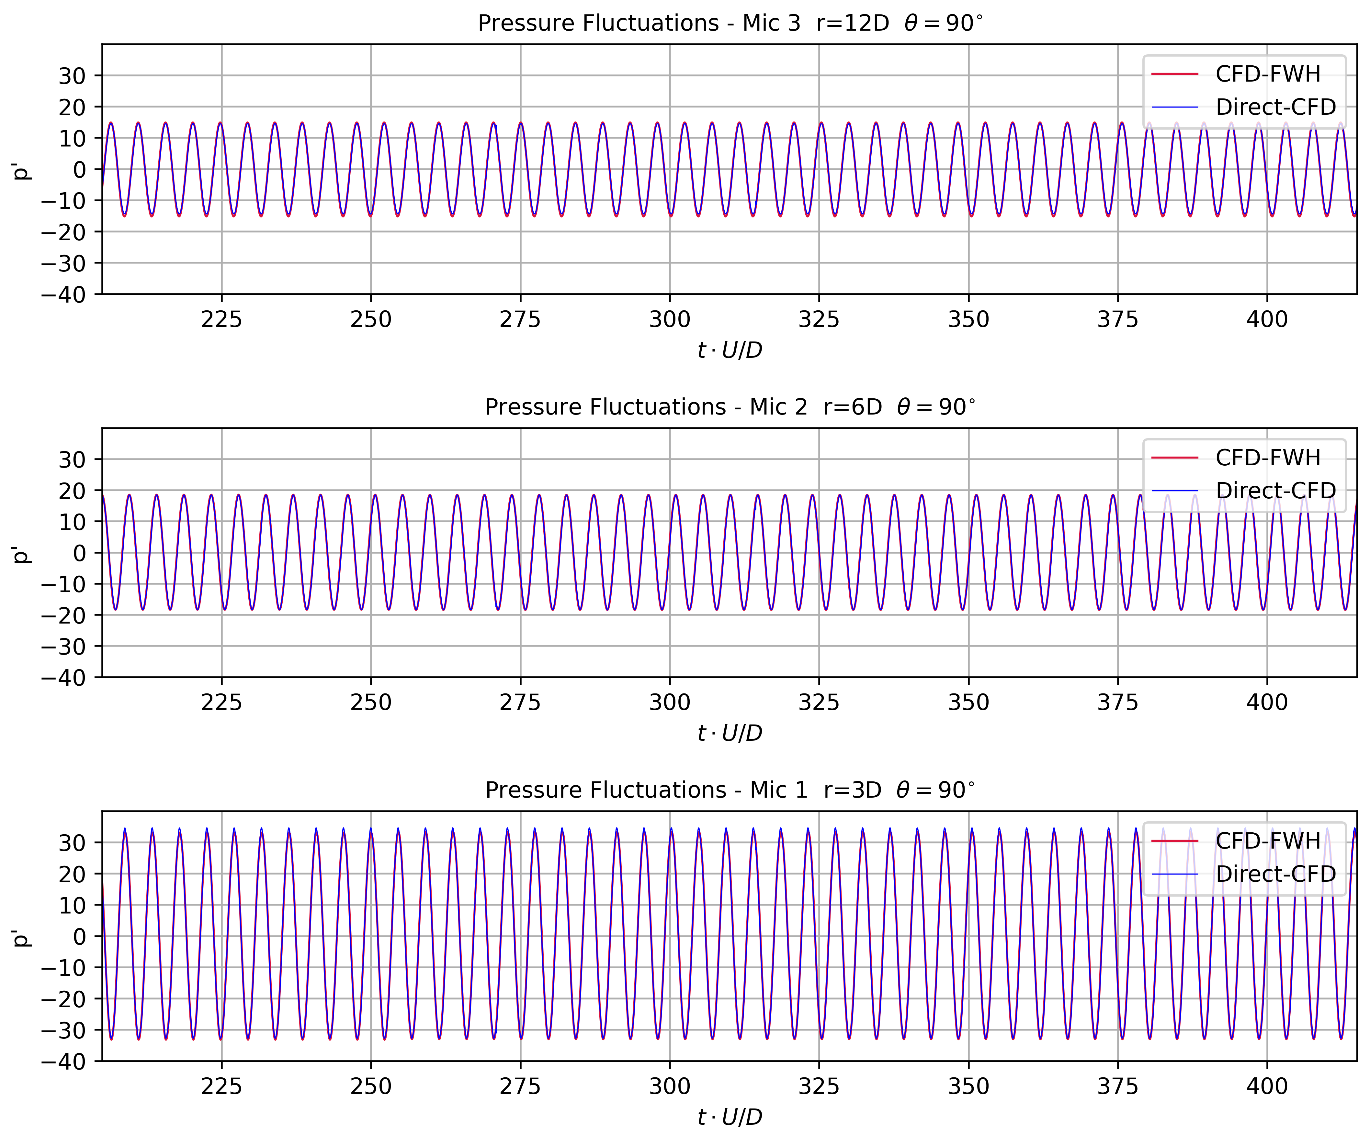Click the Mic 3 r=12D plot title
The image size is (1368, 1134).
coord(730,23)
